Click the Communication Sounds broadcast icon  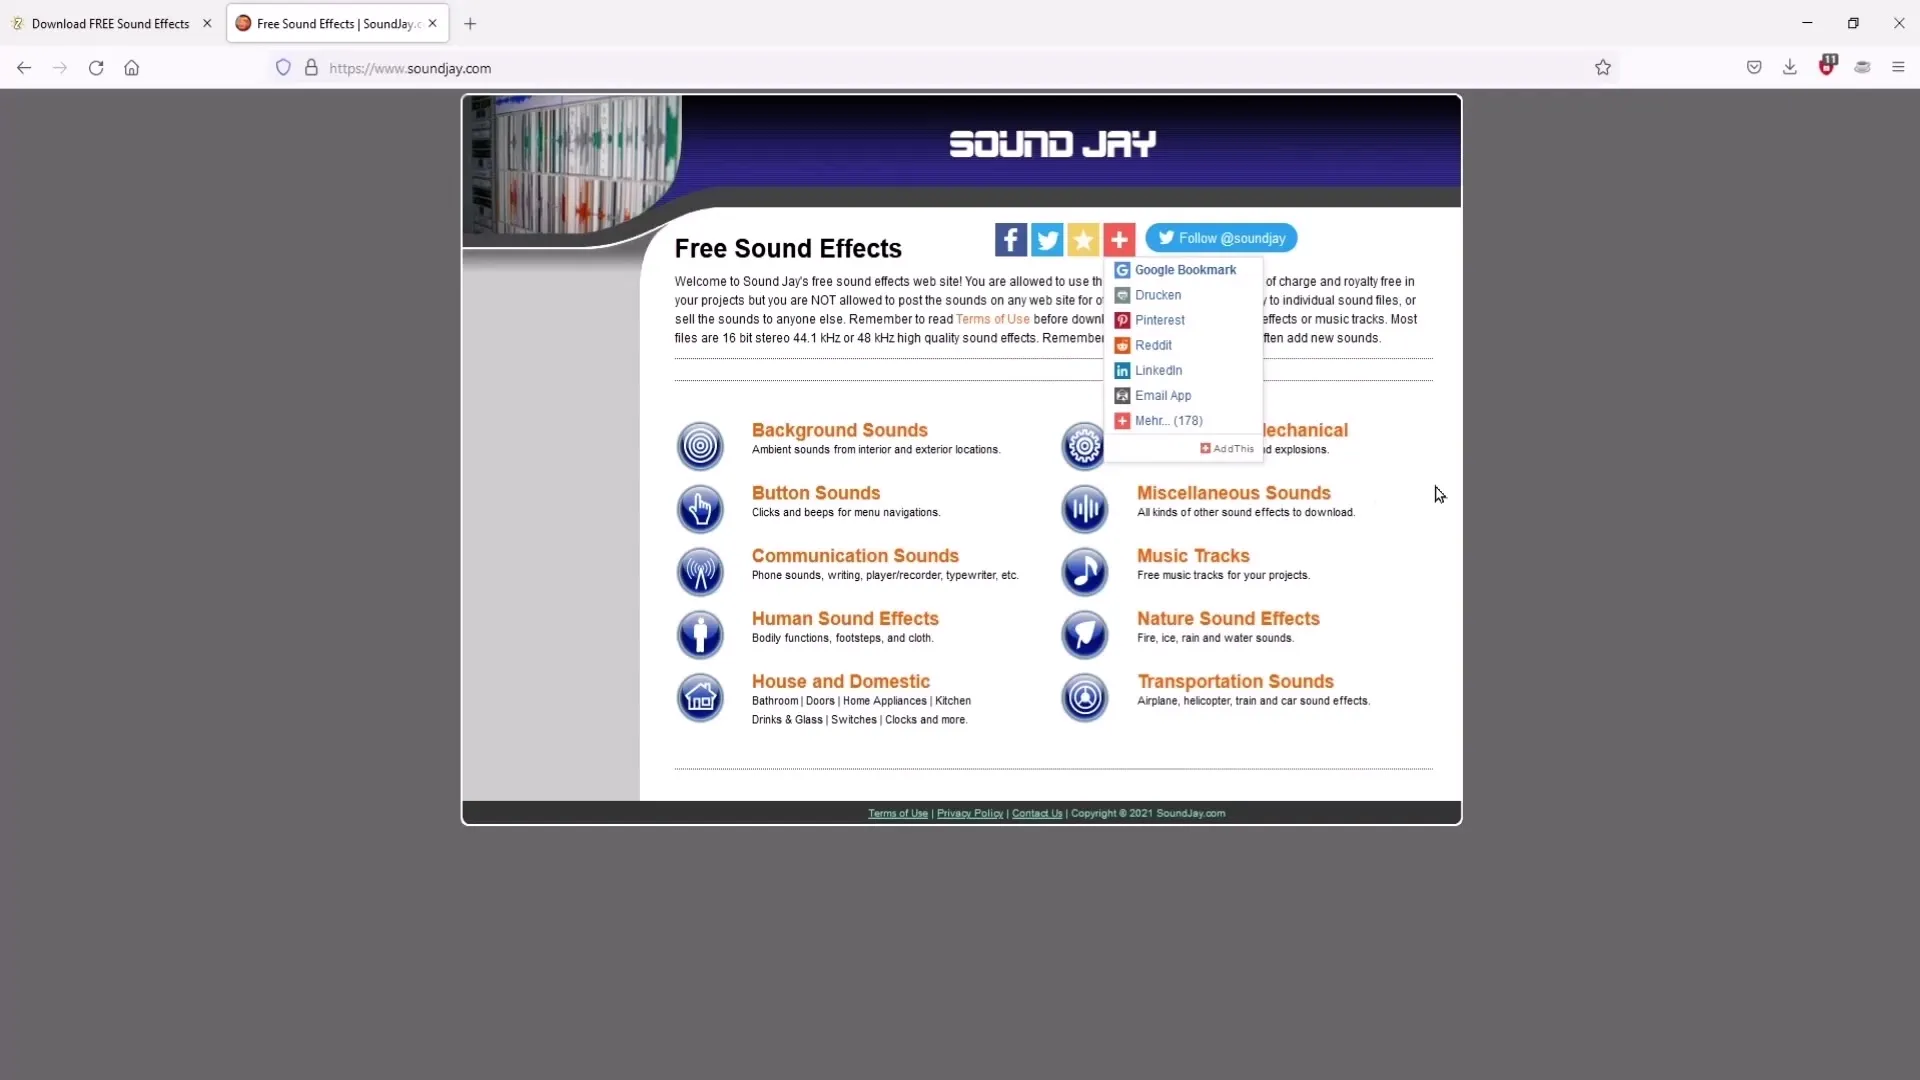point(700,571)
